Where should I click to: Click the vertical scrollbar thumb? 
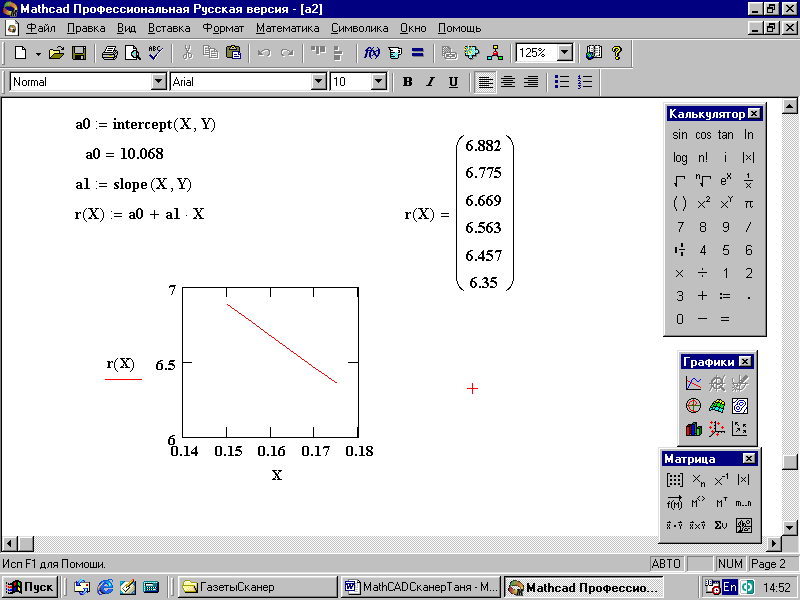click(x=789, y=462)
